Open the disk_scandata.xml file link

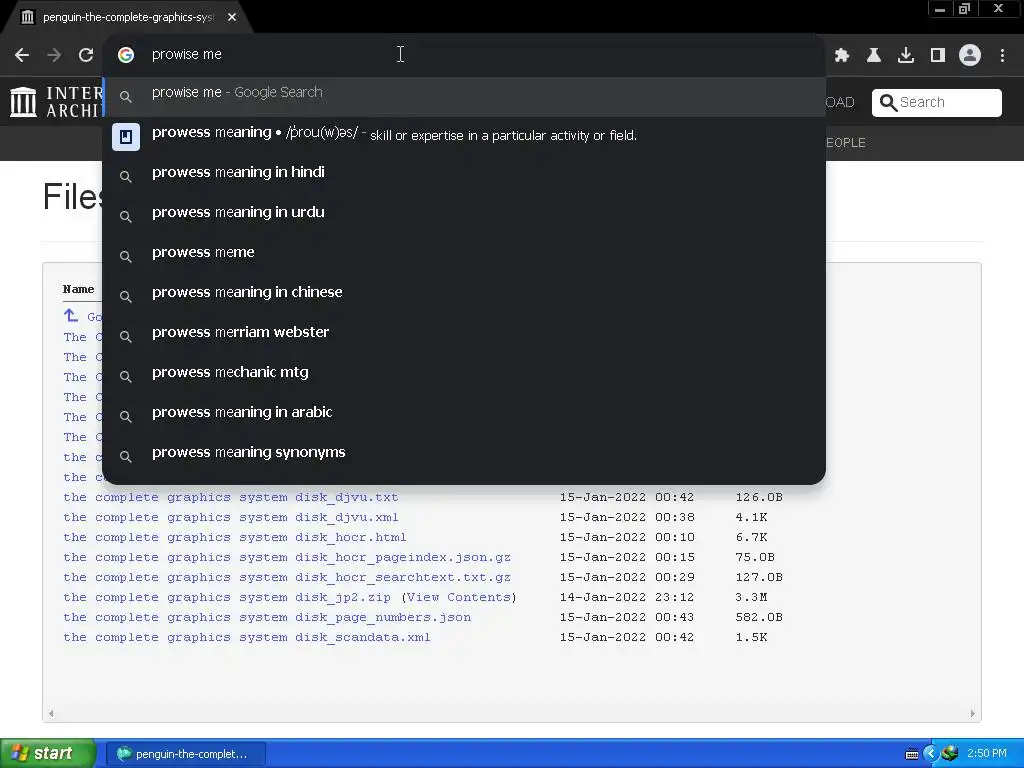(247, 637)
